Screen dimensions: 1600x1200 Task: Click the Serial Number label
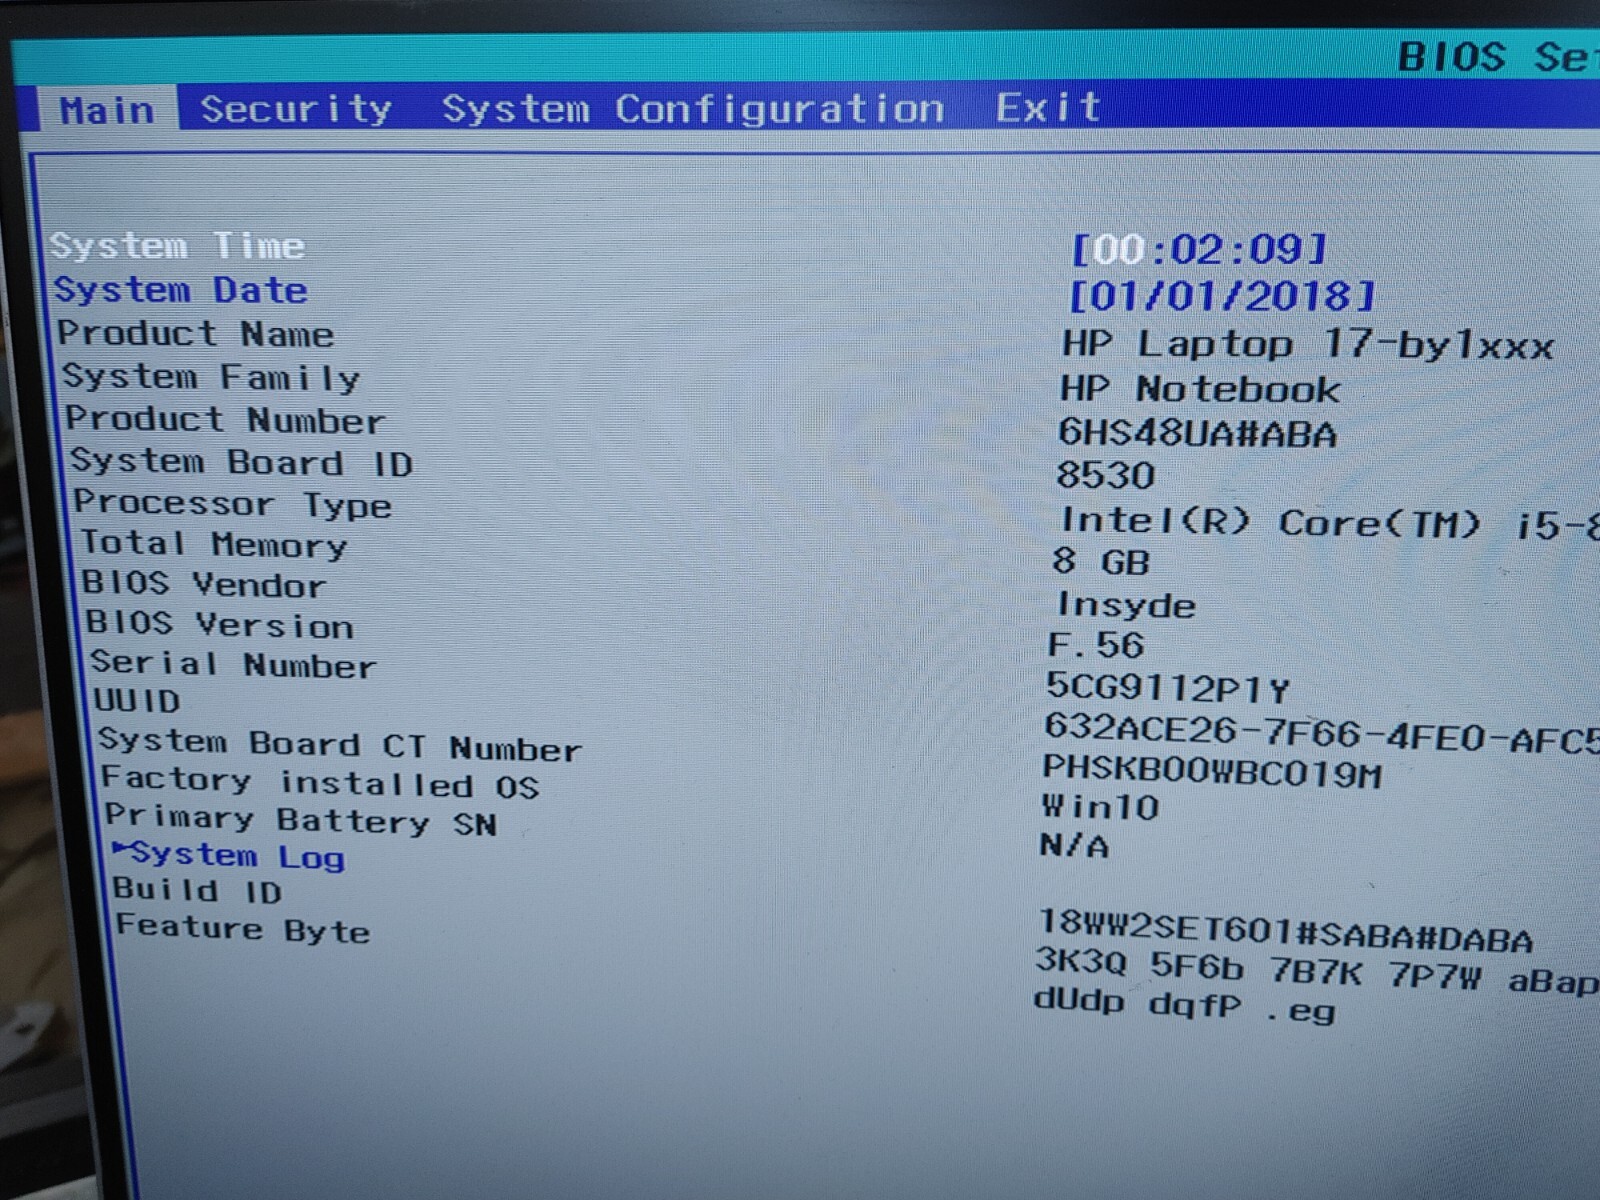[233, 664]
